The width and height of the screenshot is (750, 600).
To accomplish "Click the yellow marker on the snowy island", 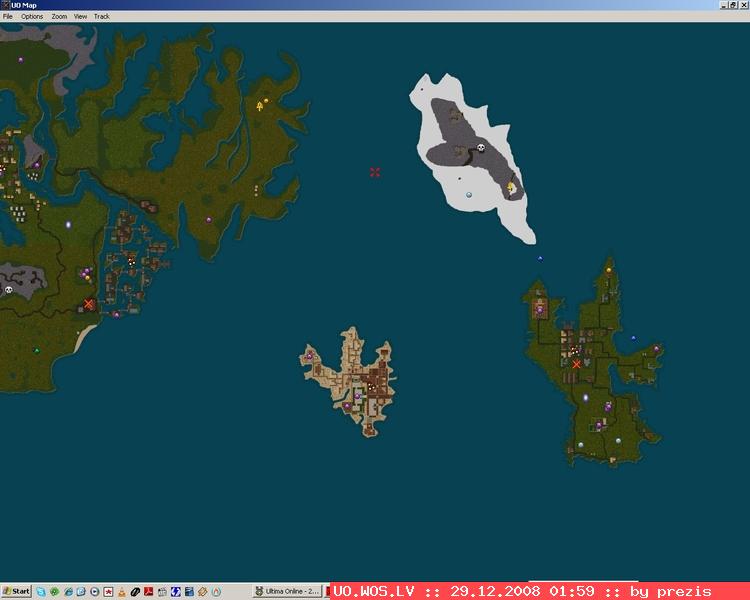I will (511, 187).
